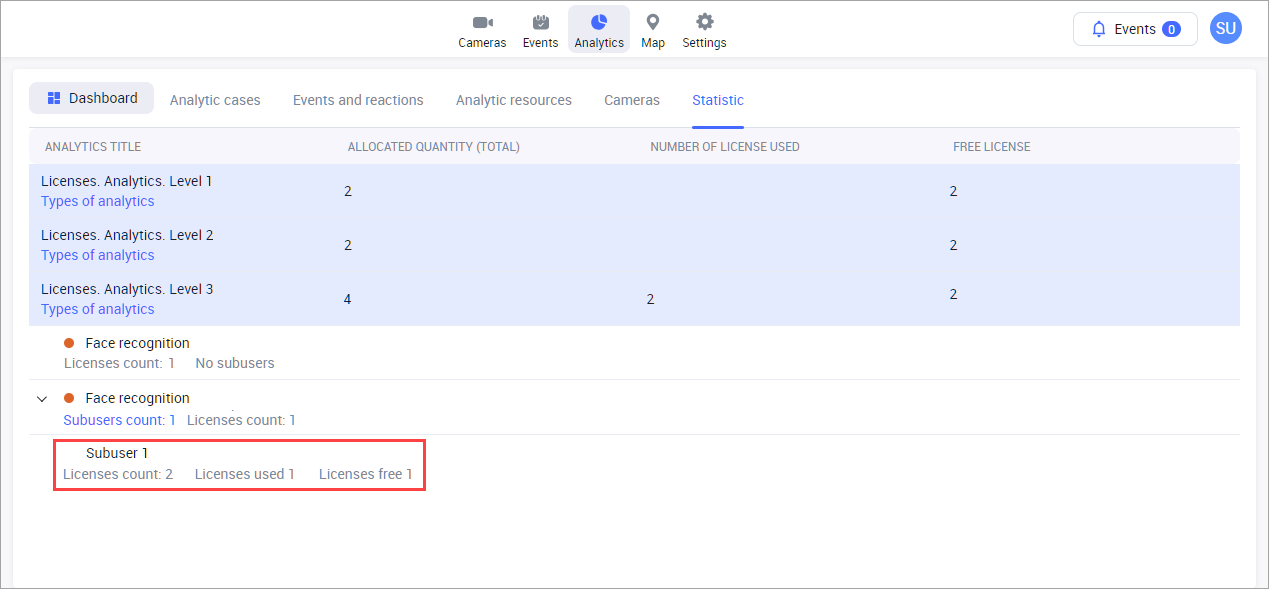The height and width of the screenshot is (589, 1269).
Task: Collapse the second Face recognition row chevron
Action: click(x=42, y=399)
